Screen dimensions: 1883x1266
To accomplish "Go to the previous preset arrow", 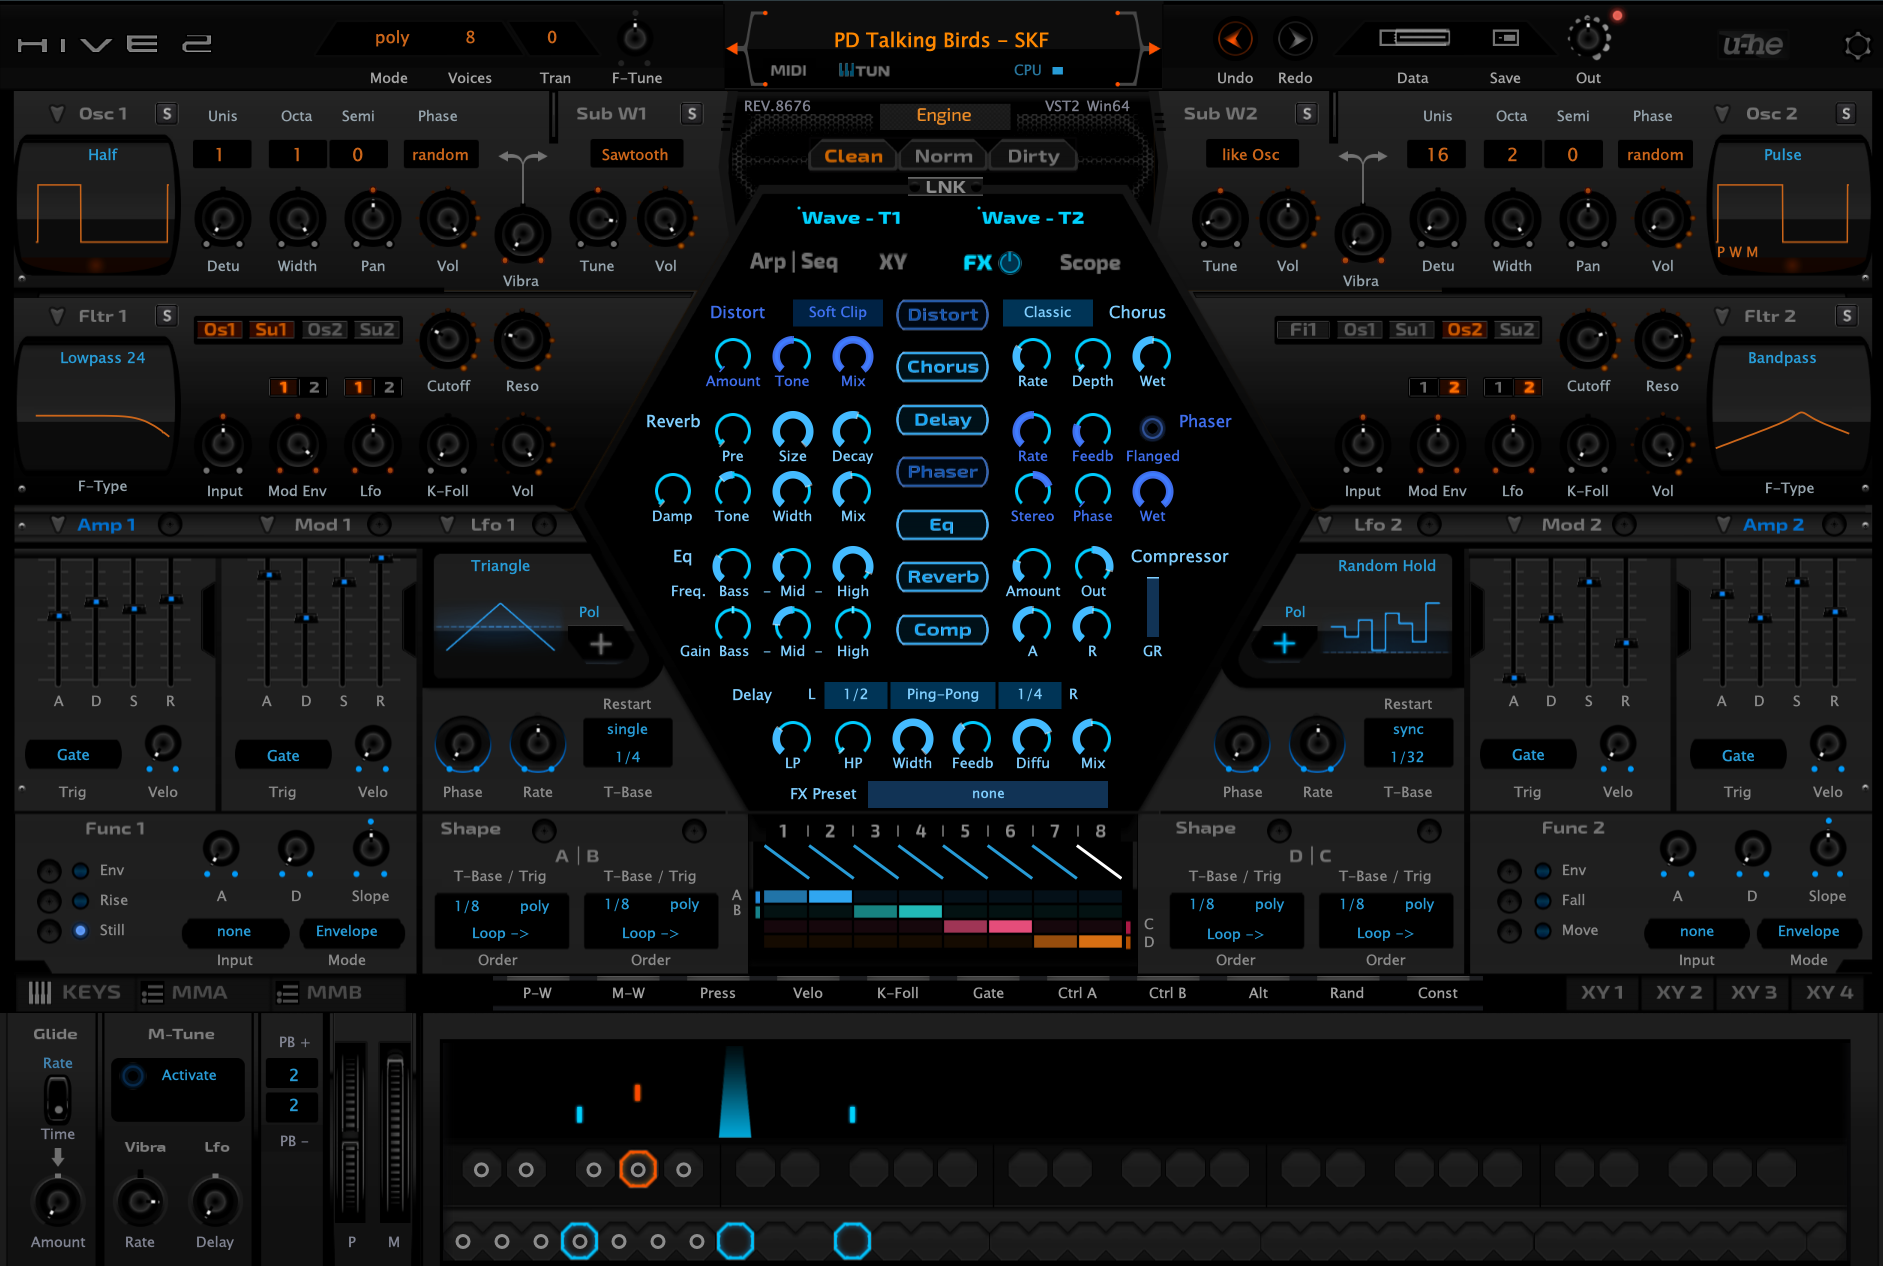I will 732,48.
